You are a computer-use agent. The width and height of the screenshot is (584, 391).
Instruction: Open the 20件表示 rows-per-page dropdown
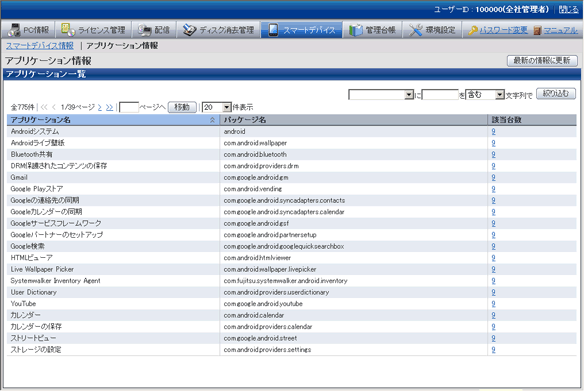click(217, 107)
